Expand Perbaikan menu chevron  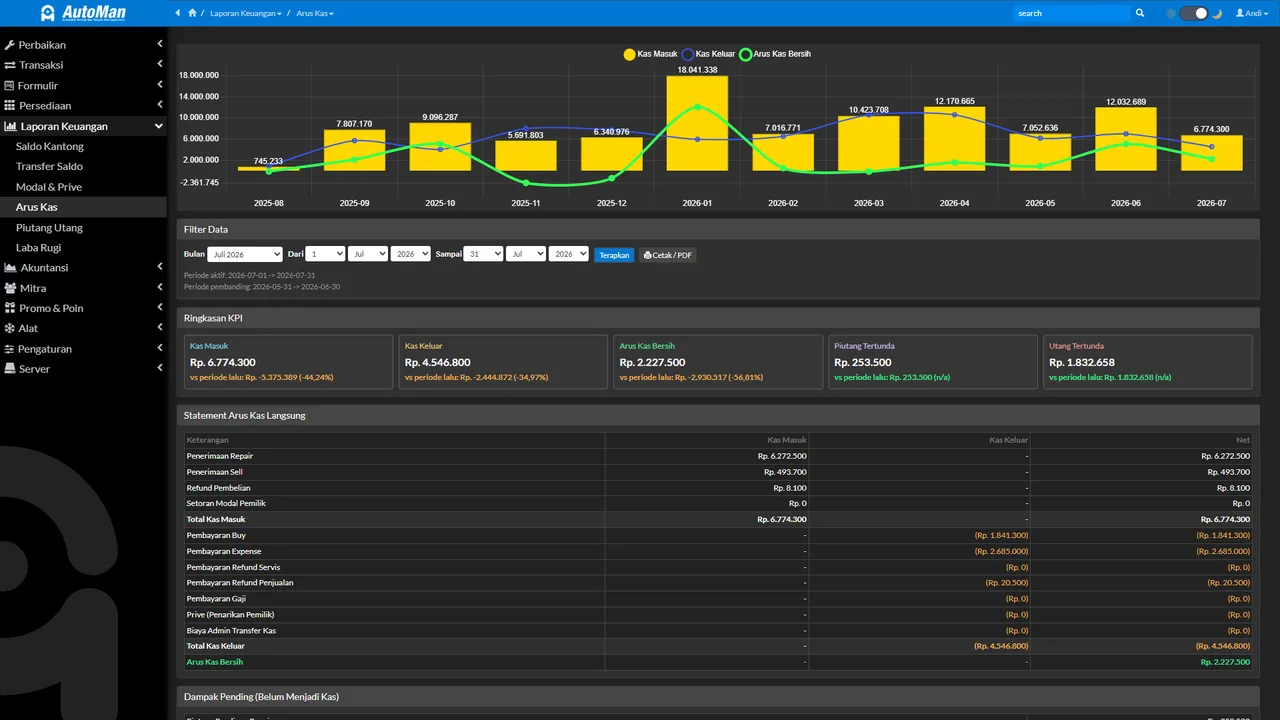[159, 44]
